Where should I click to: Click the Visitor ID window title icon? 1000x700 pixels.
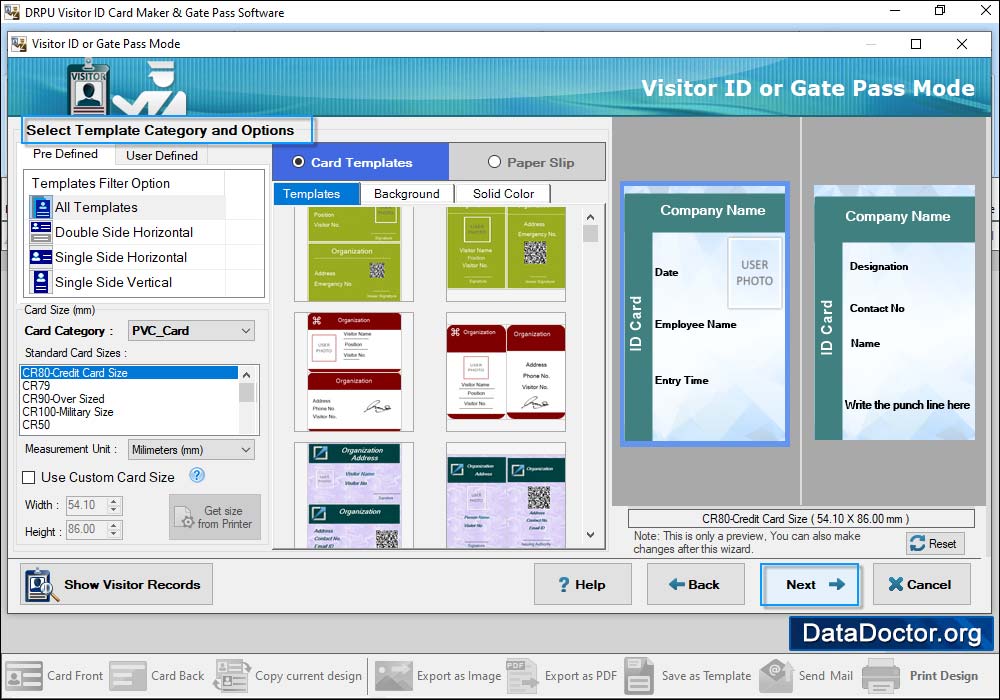(x=19, y=43)
